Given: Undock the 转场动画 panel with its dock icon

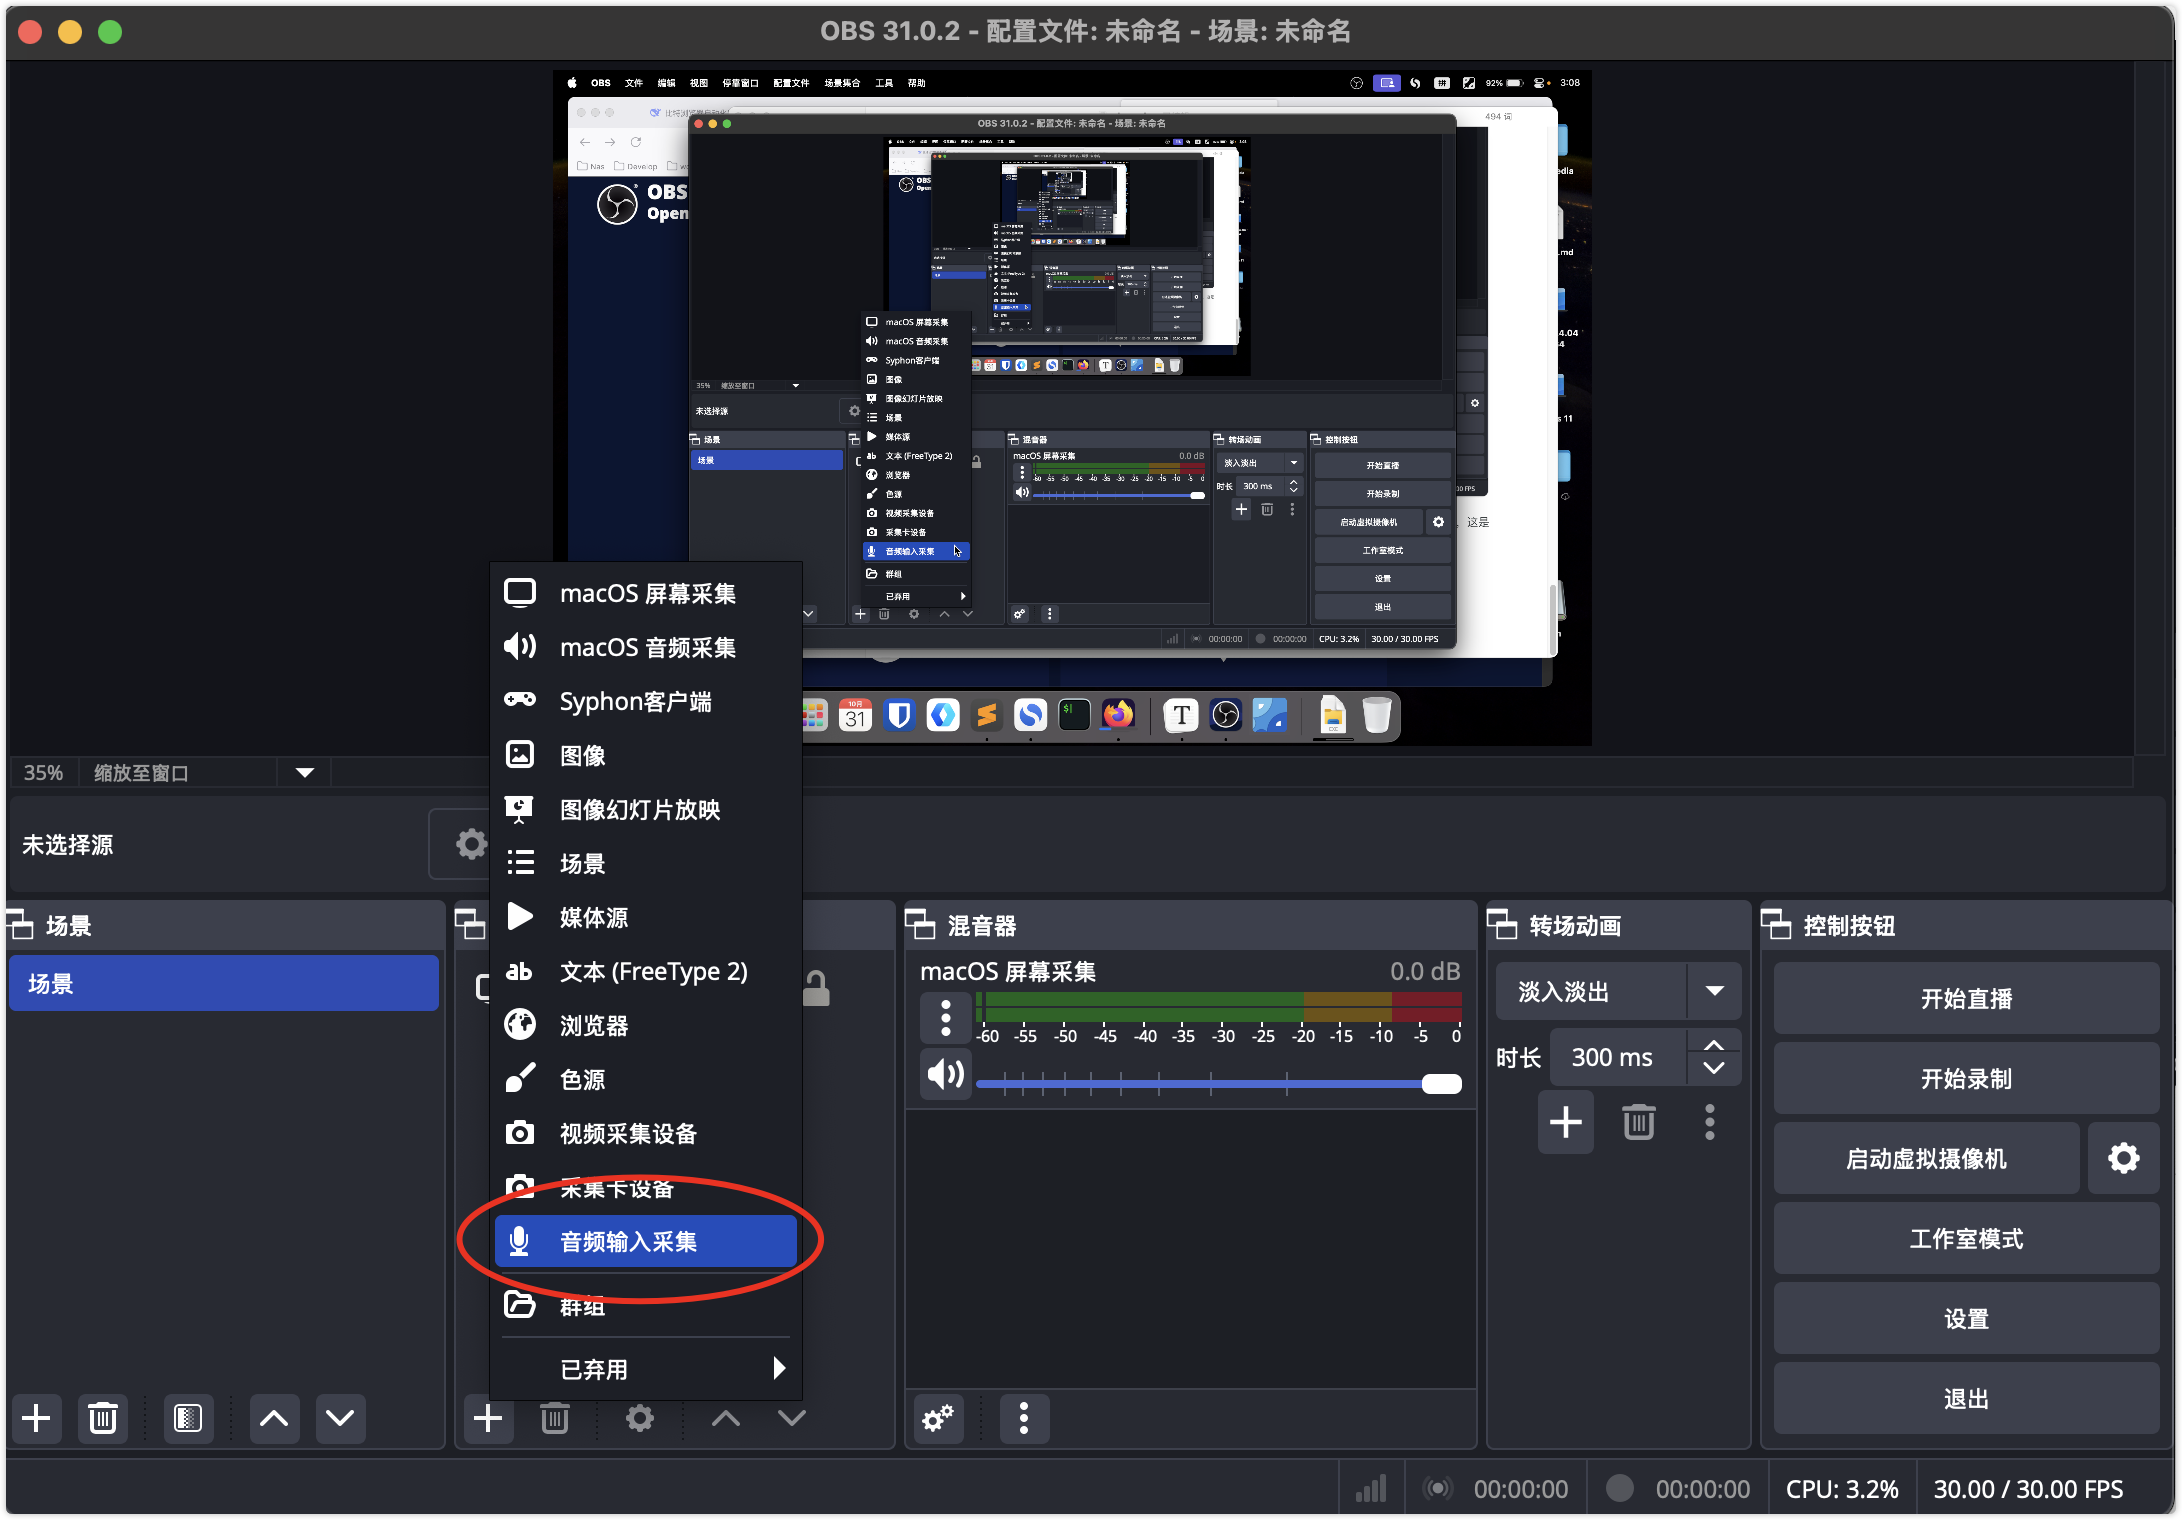Looking at the screenshot, I should (x=1503, y=925).
